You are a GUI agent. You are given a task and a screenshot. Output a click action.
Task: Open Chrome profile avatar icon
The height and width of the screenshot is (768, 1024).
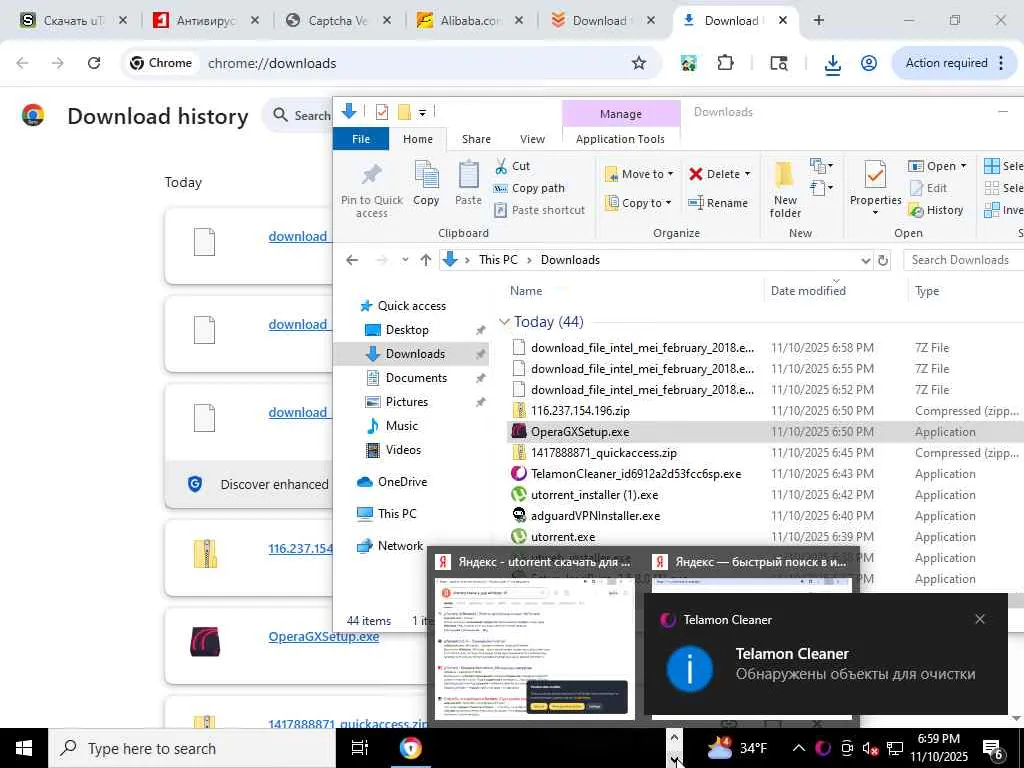click(869, 63)
